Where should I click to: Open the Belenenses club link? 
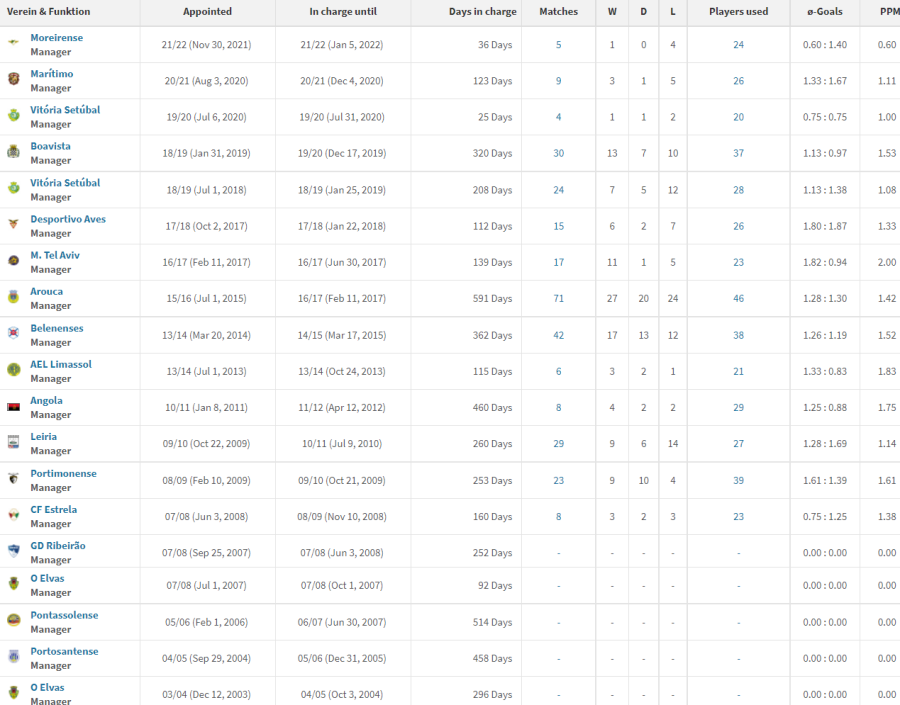coord(57,328)
